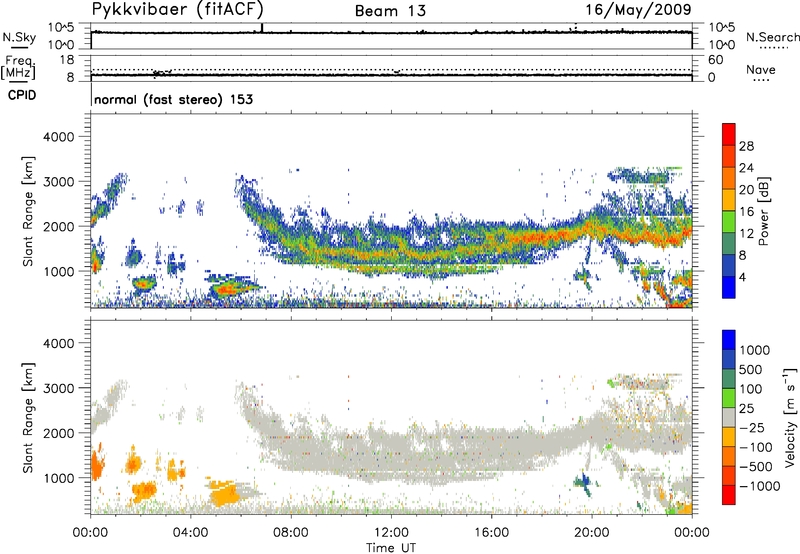
Task: Click the "-25" label on velocity colorbar
Action: (752, 427)
